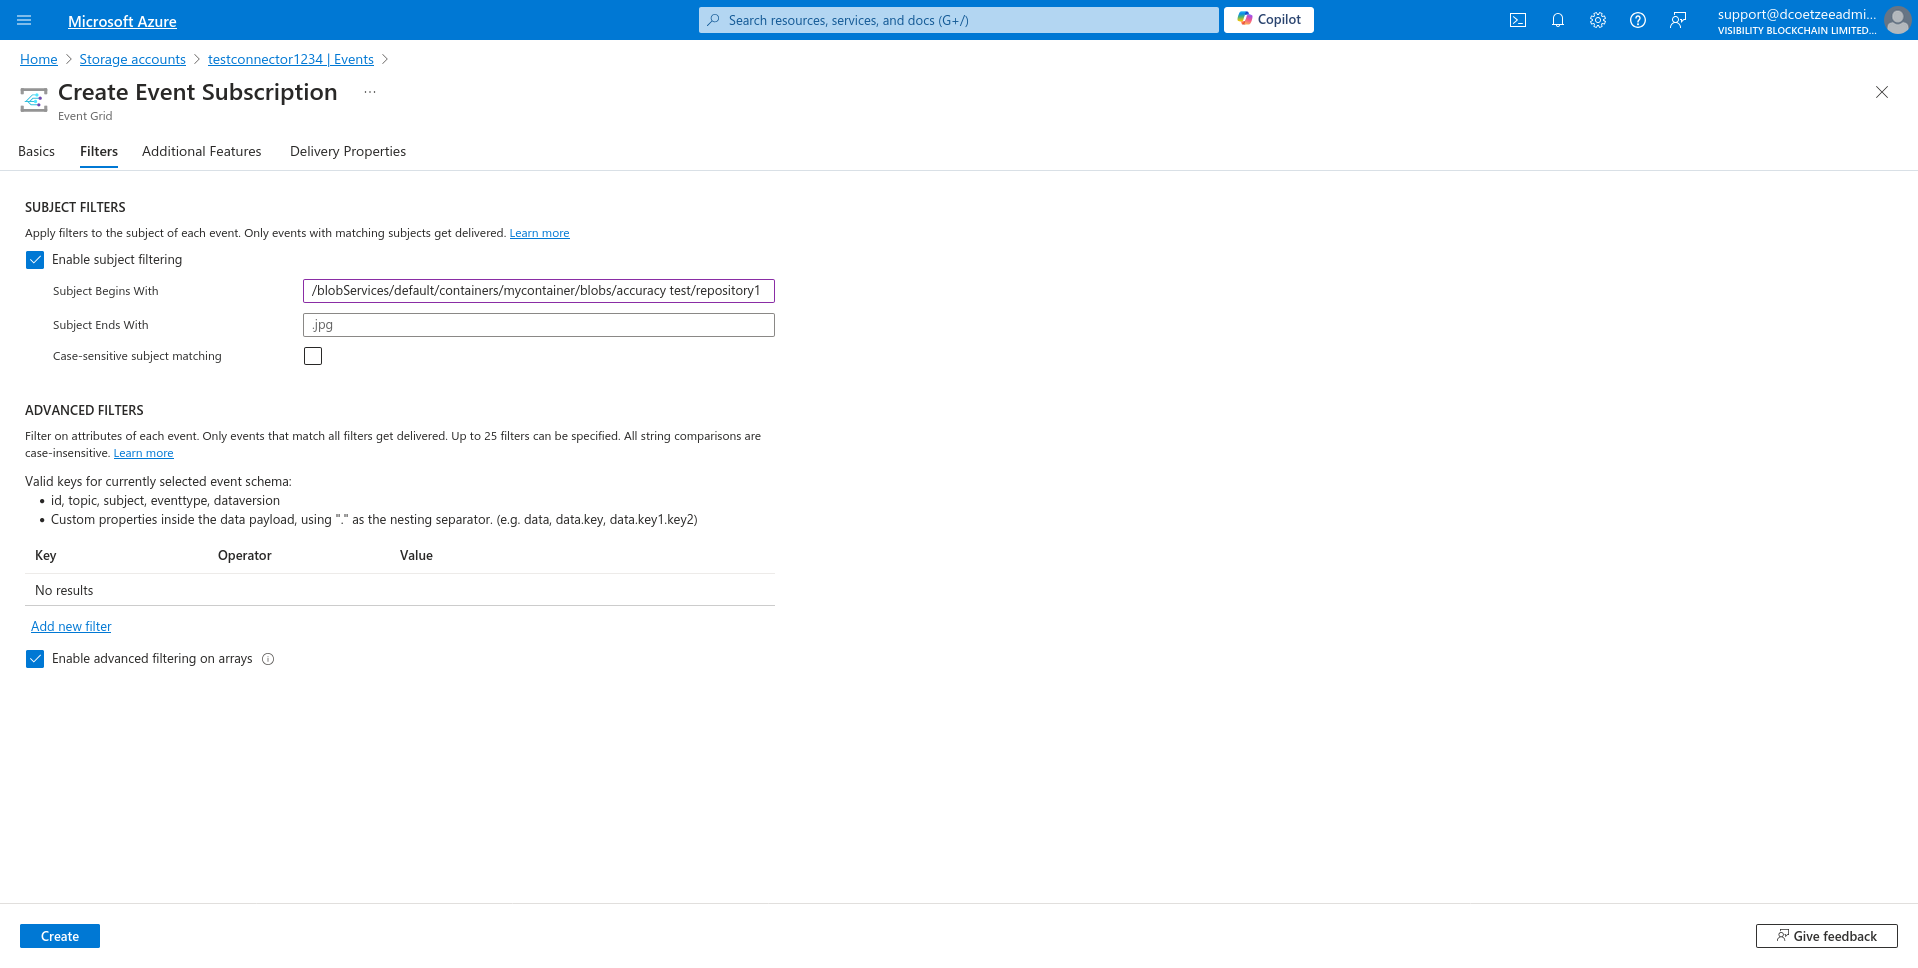
Task: Click info icon beside advanced filtering on arrays
Action: [268, 659]
